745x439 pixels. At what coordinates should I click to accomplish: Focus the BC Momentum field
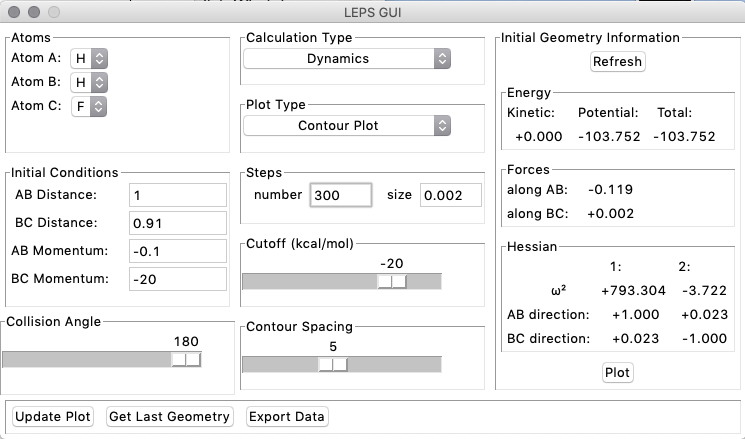(x=177, y=279)
